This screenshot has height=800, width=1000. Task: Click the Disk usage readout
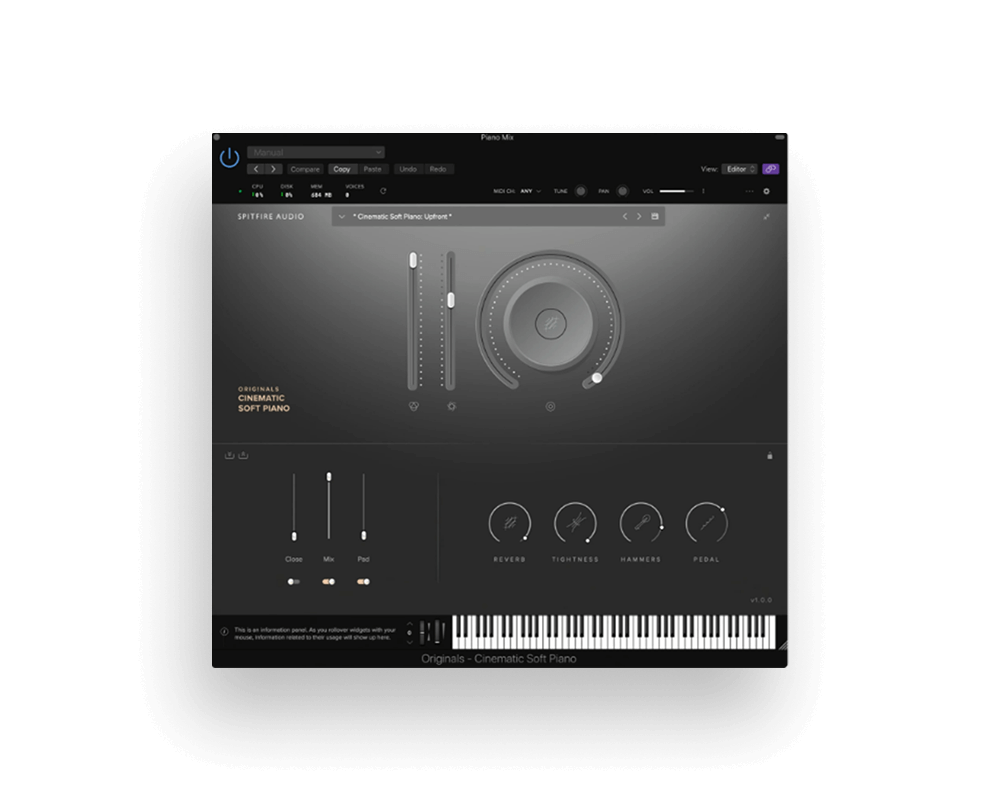tap(286, 191)
